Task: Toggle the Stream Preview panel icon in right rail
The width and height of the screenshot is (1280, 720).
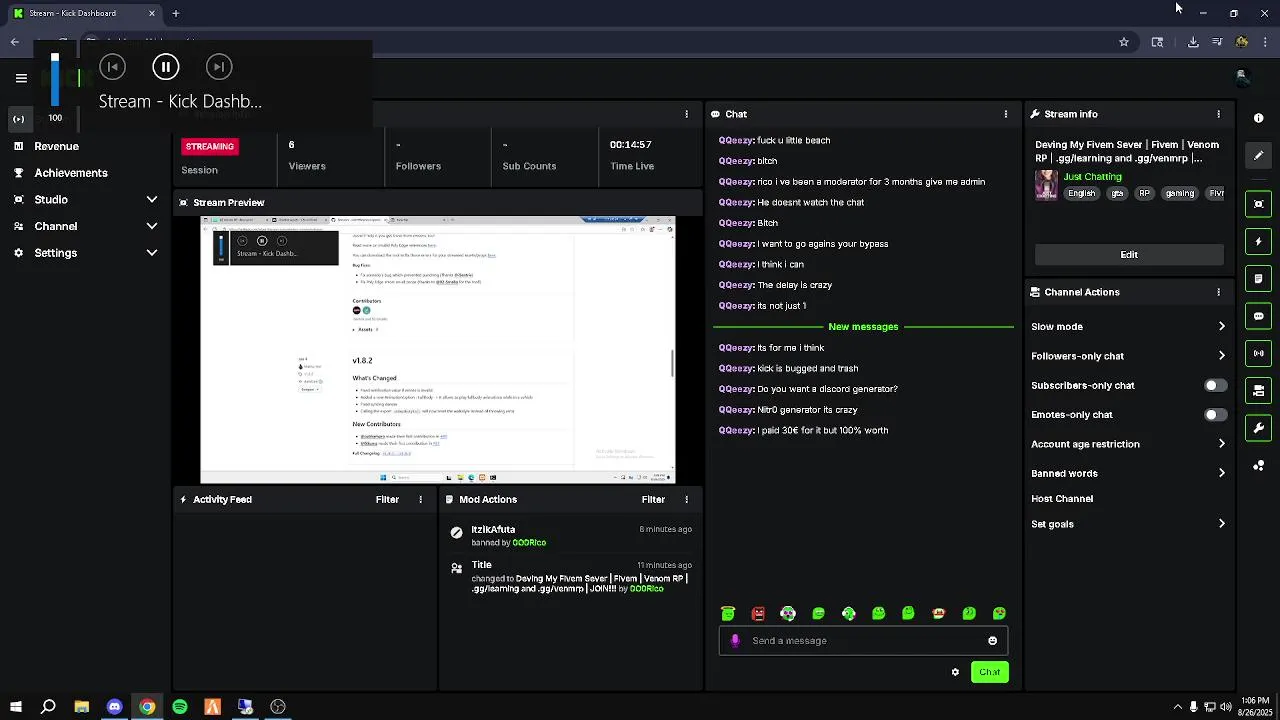Action: click(1258, 204)
